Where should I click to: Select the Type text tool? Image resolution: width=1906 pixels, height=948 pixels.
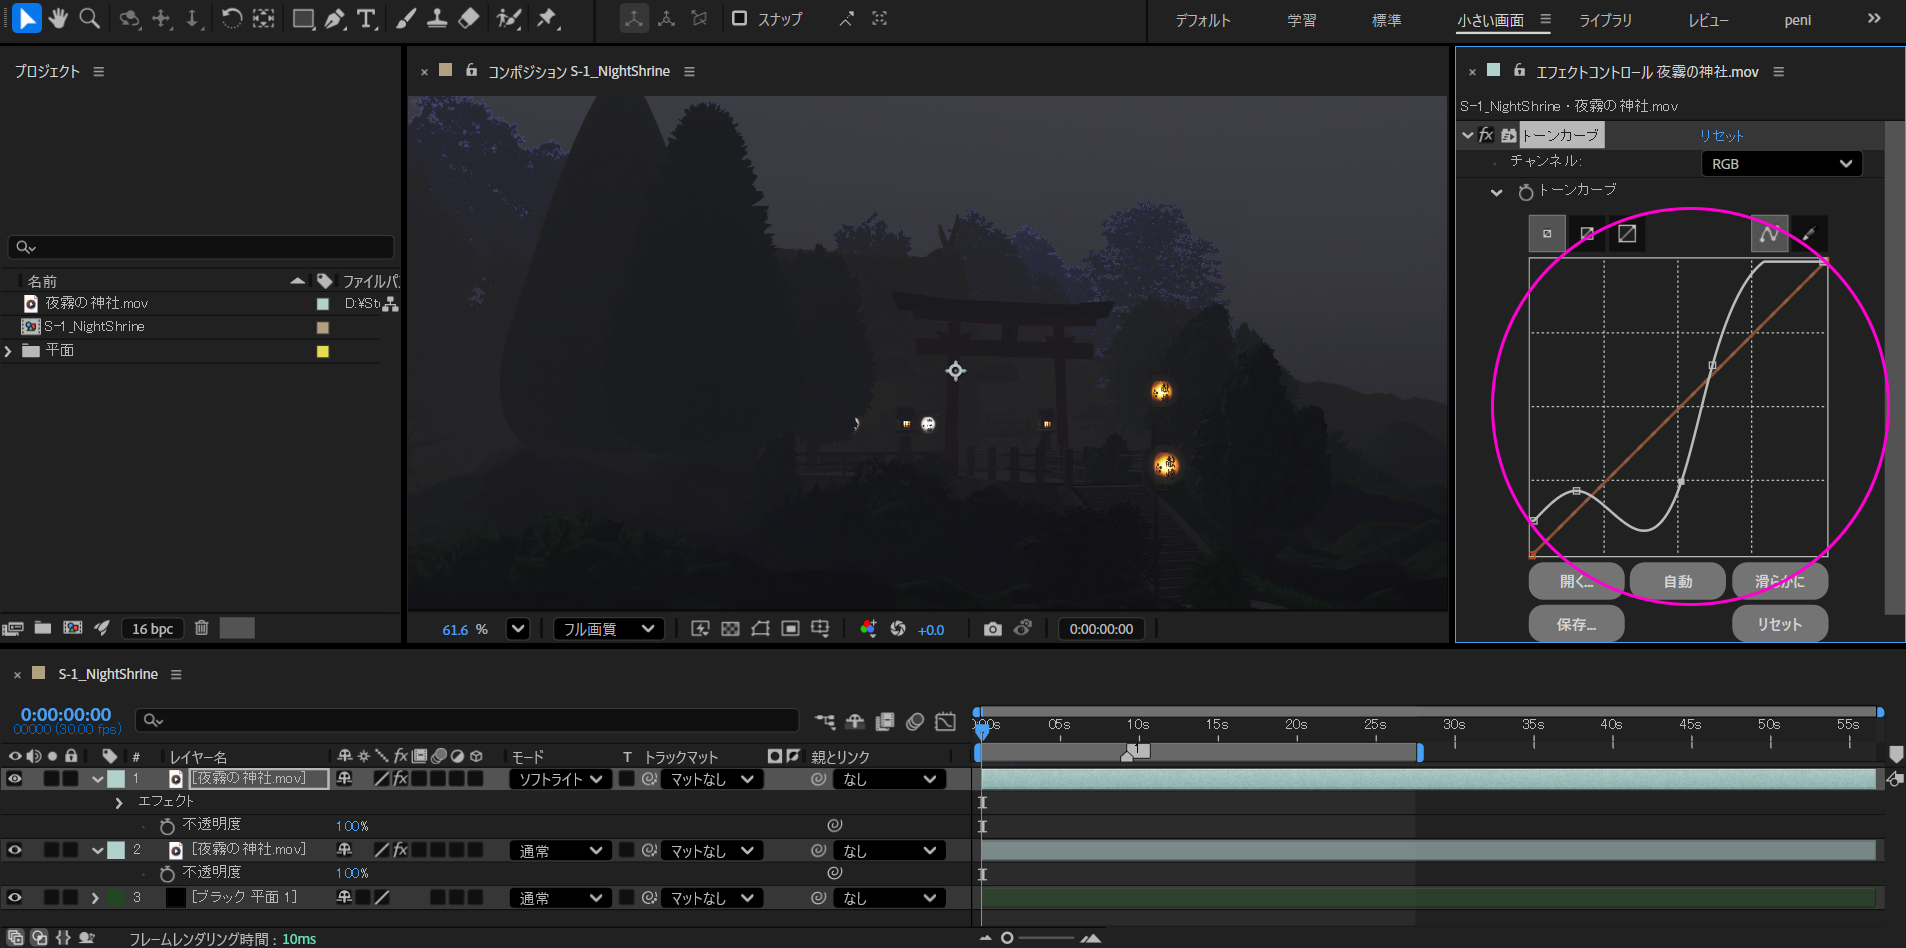366,18
